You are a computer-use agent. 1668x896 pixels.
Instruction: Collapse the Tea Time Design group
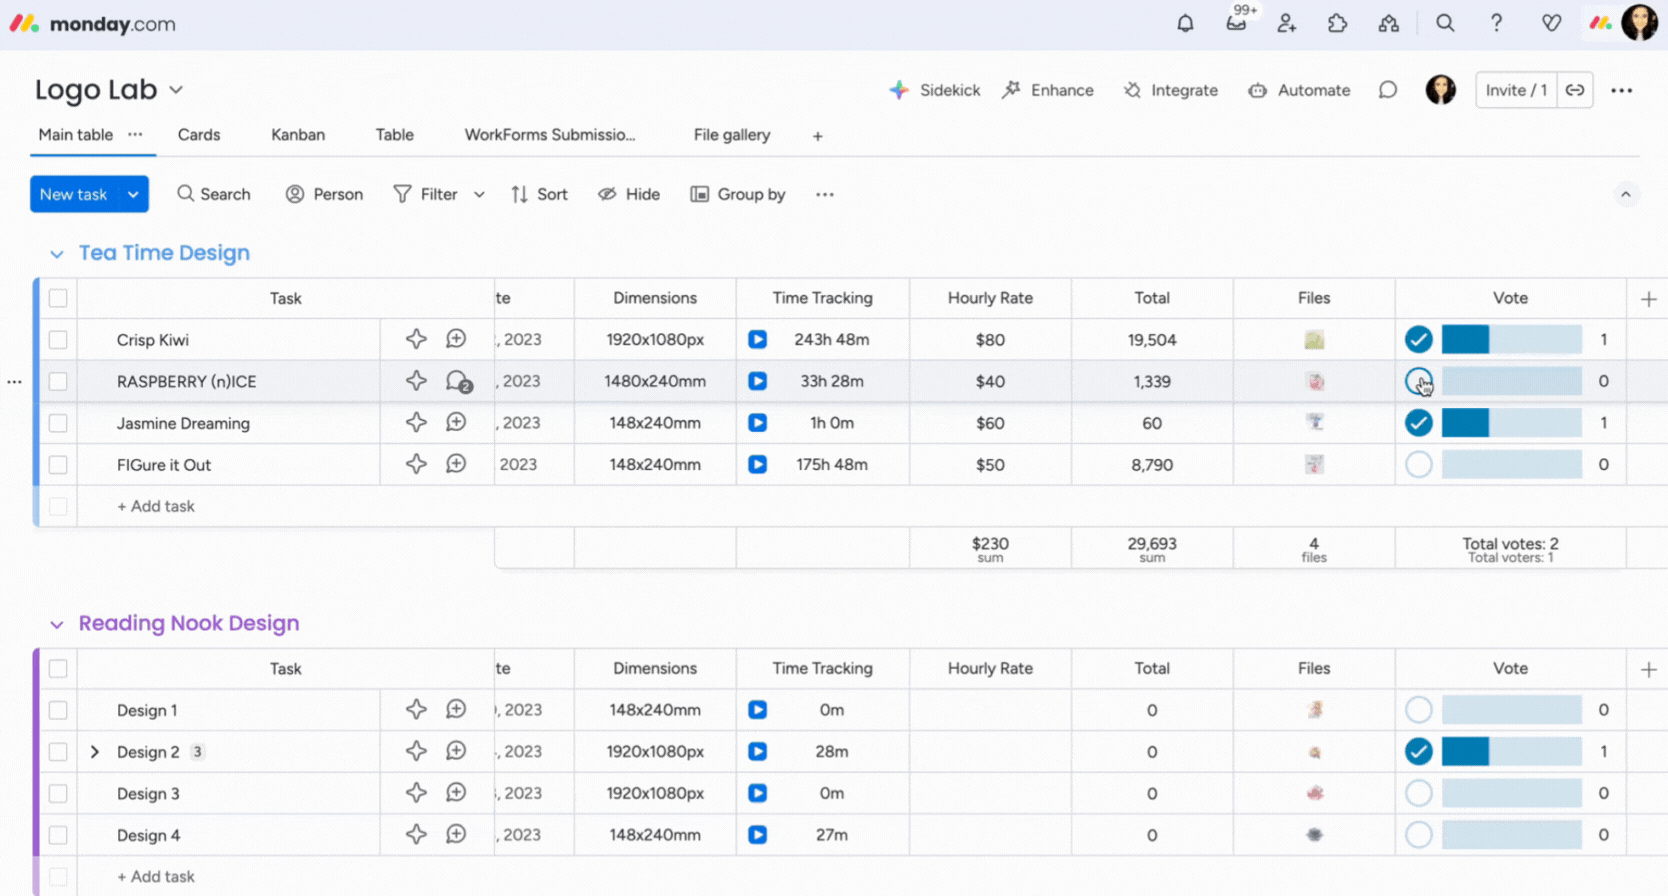coord(57,254)
